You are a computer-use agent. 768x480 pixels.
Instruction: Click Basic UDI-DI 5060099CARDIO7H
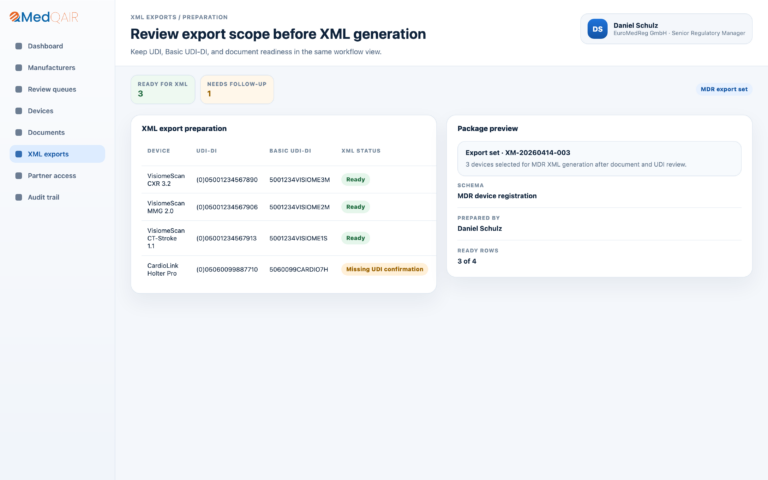298,269
